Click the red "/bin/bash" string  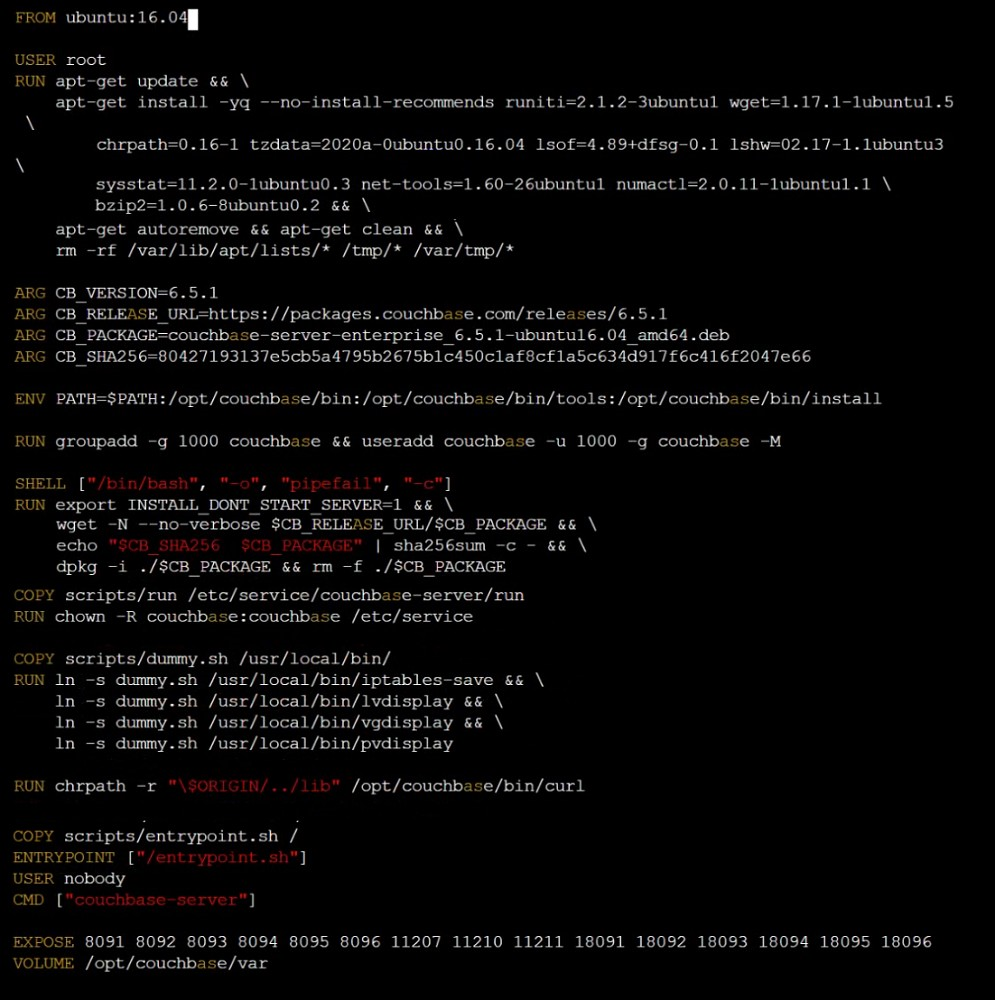pyautogui.click(x=142, y=484)
